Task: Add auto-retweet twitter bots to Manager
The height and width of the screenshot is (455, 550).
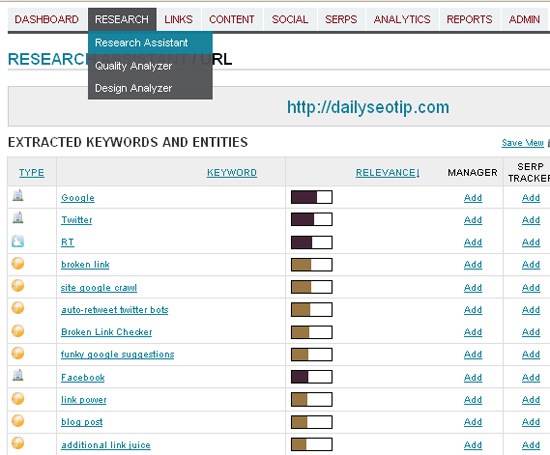Action: [x=473, y=310]
